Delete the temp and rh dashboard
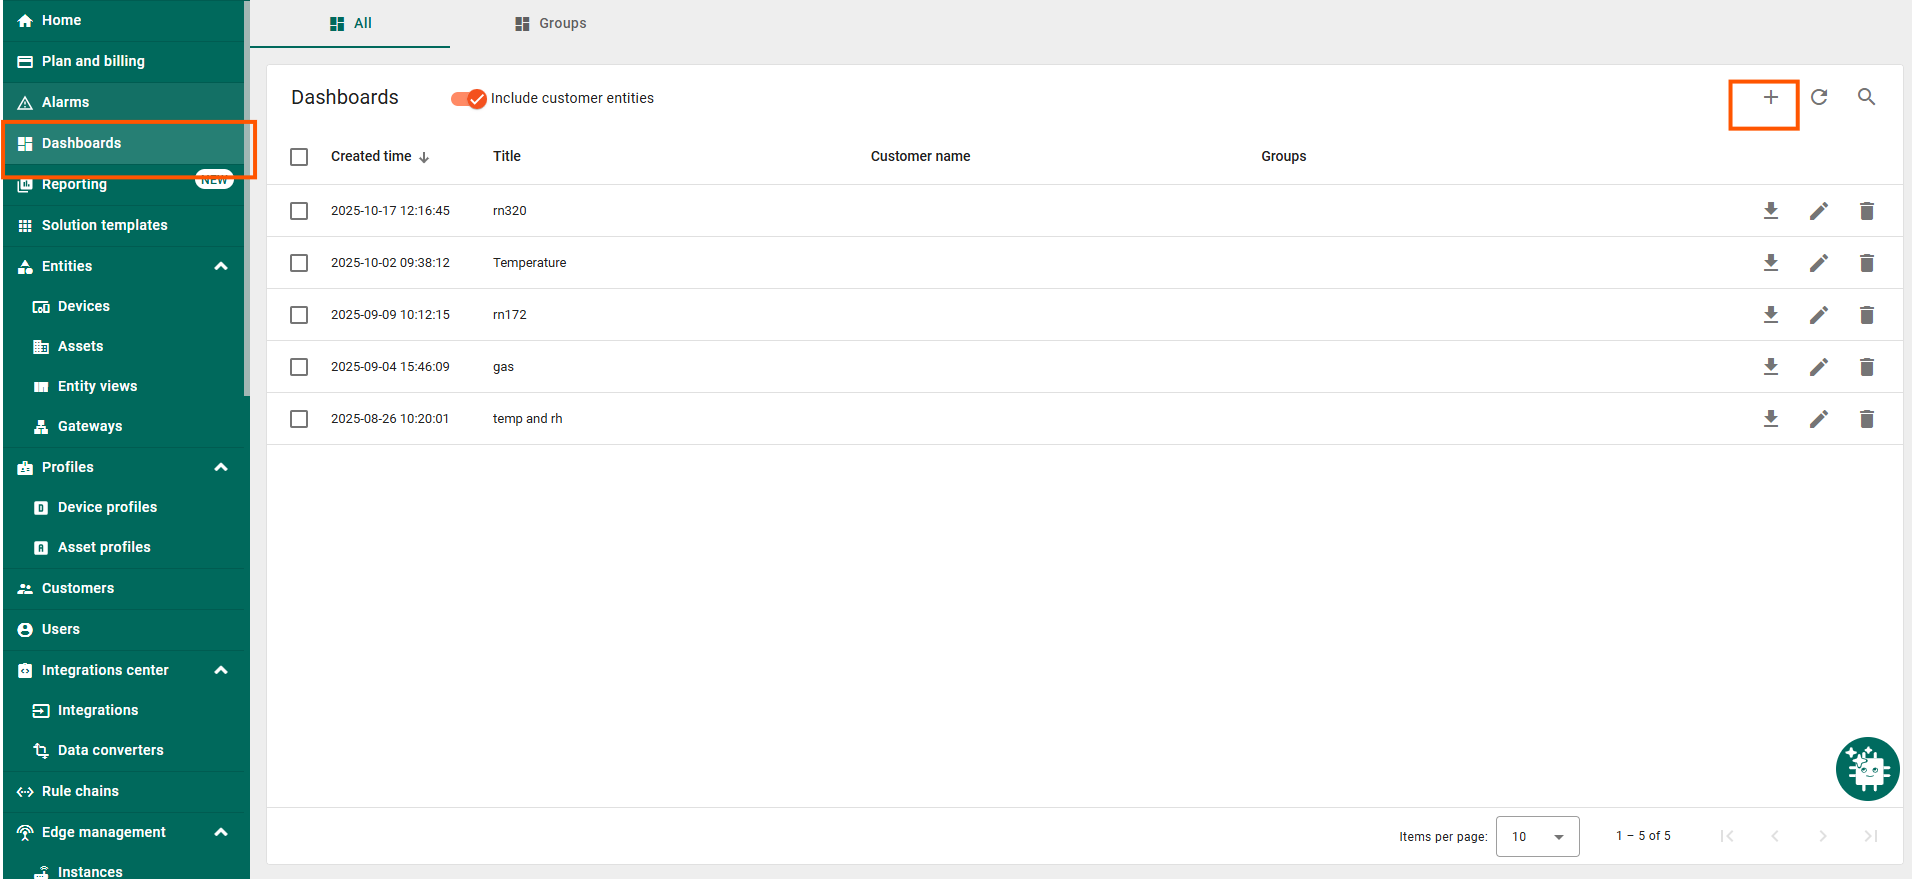Viewport: 1912px width, 879px height. pyautogui.click(x=1866, y=419)
